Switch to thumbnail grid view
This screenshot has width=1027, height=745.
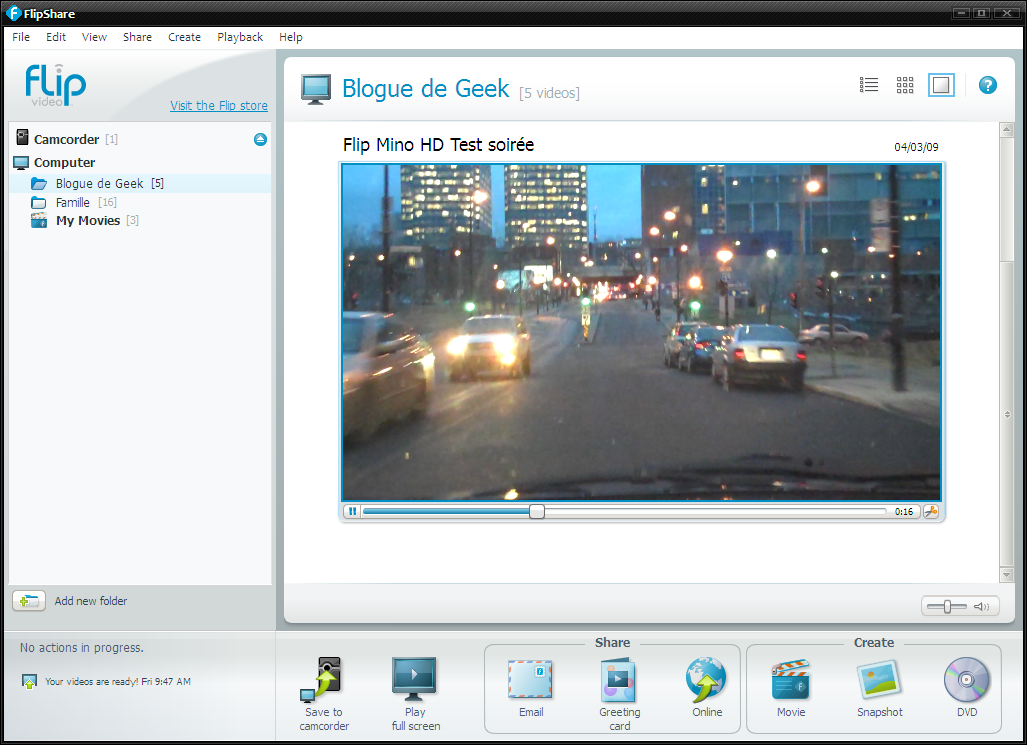[x=905, y=86]
